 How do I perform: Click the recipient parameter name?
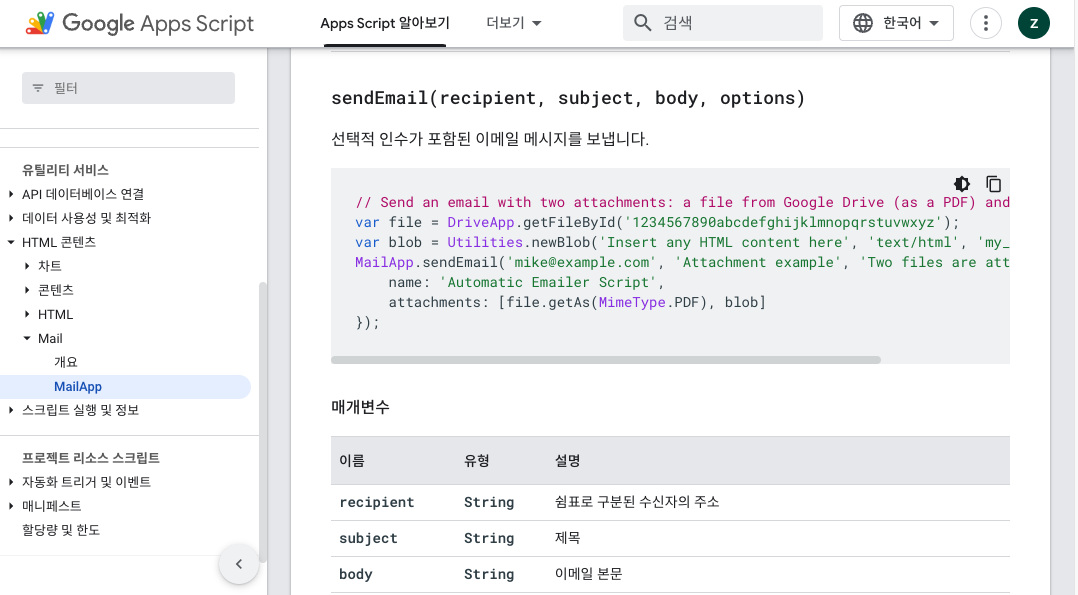pyautogui.click(x=377, y=502)
